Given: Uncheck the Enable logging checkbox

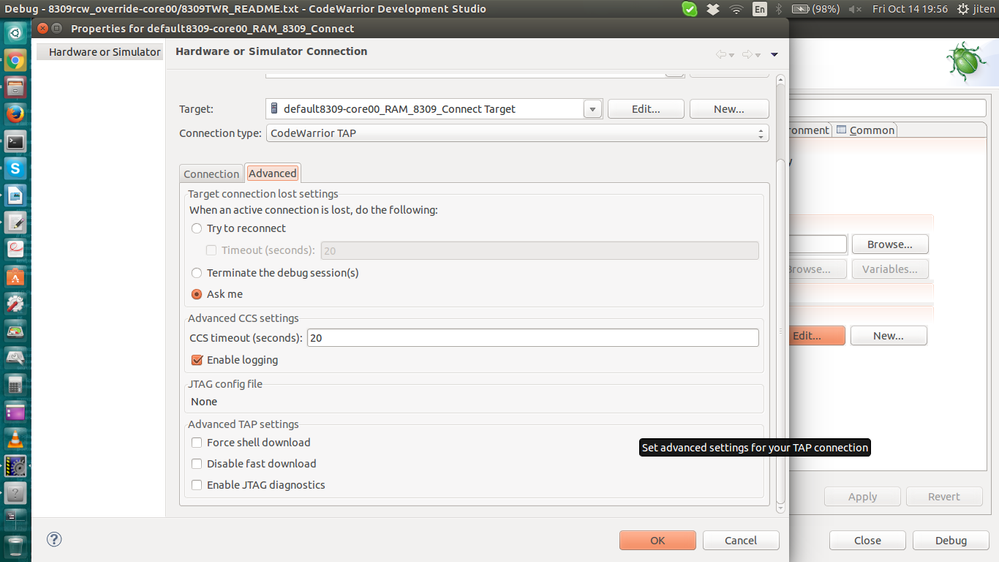Looking at the screenshot, I should tap(197, 360).
